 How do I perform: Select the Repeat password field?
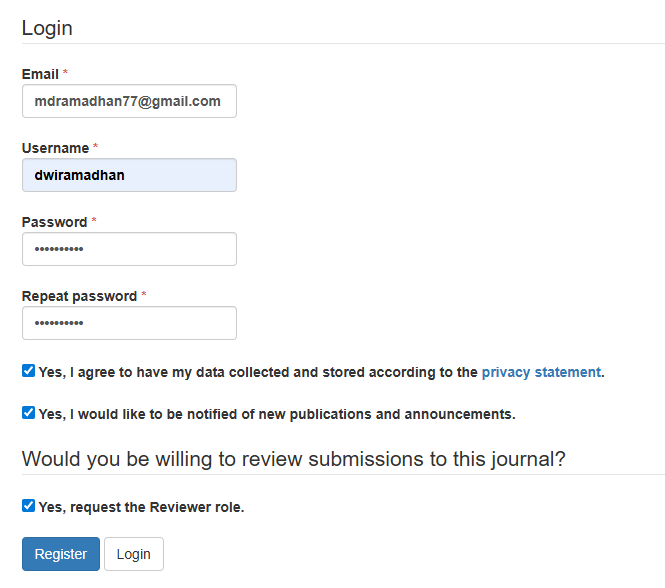pos(129,323)
